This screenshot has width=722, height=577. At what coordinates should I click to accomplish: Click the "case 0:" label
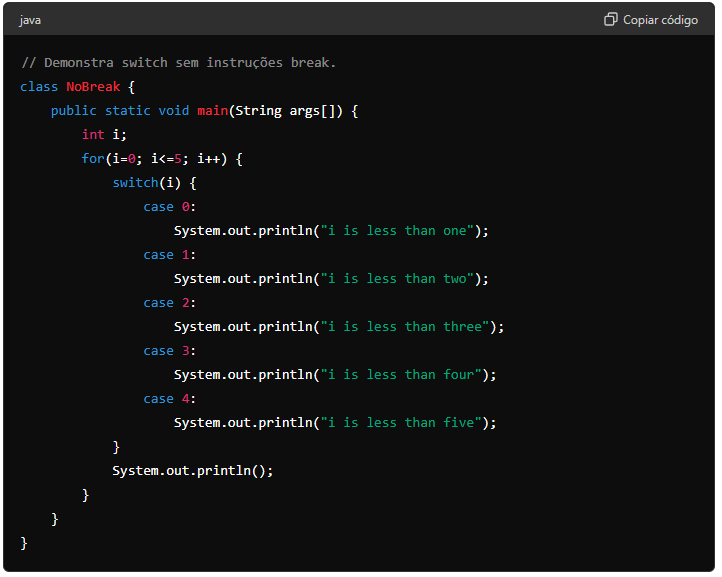[x=169, y=207]
